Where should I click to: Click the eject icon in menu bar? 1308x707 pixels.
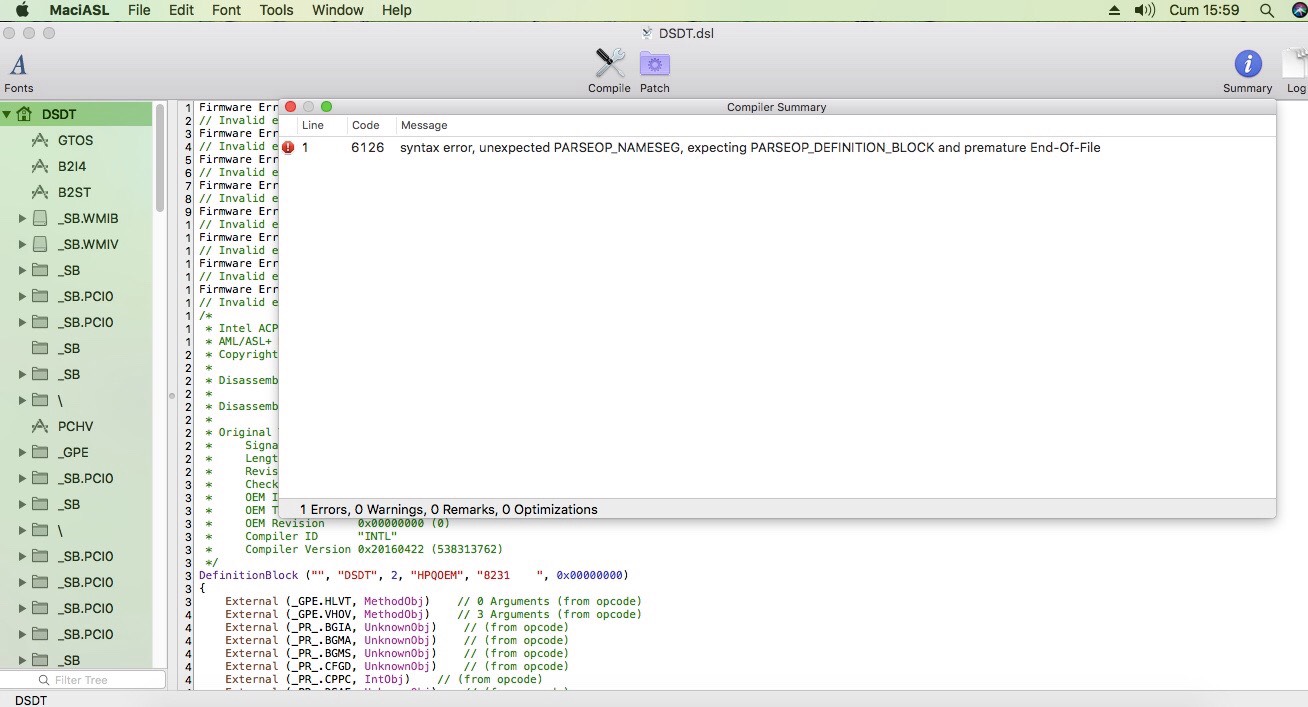click(1115, 10)
